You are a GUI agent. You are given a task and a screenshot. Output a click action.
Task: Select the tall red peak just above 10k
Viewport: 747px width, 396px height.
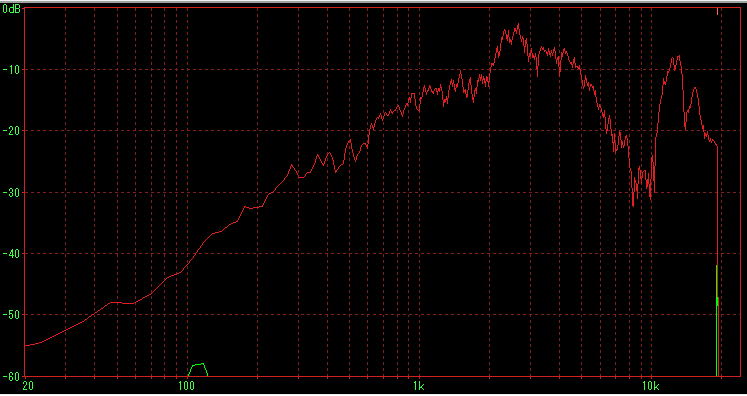tap(677, 58)
